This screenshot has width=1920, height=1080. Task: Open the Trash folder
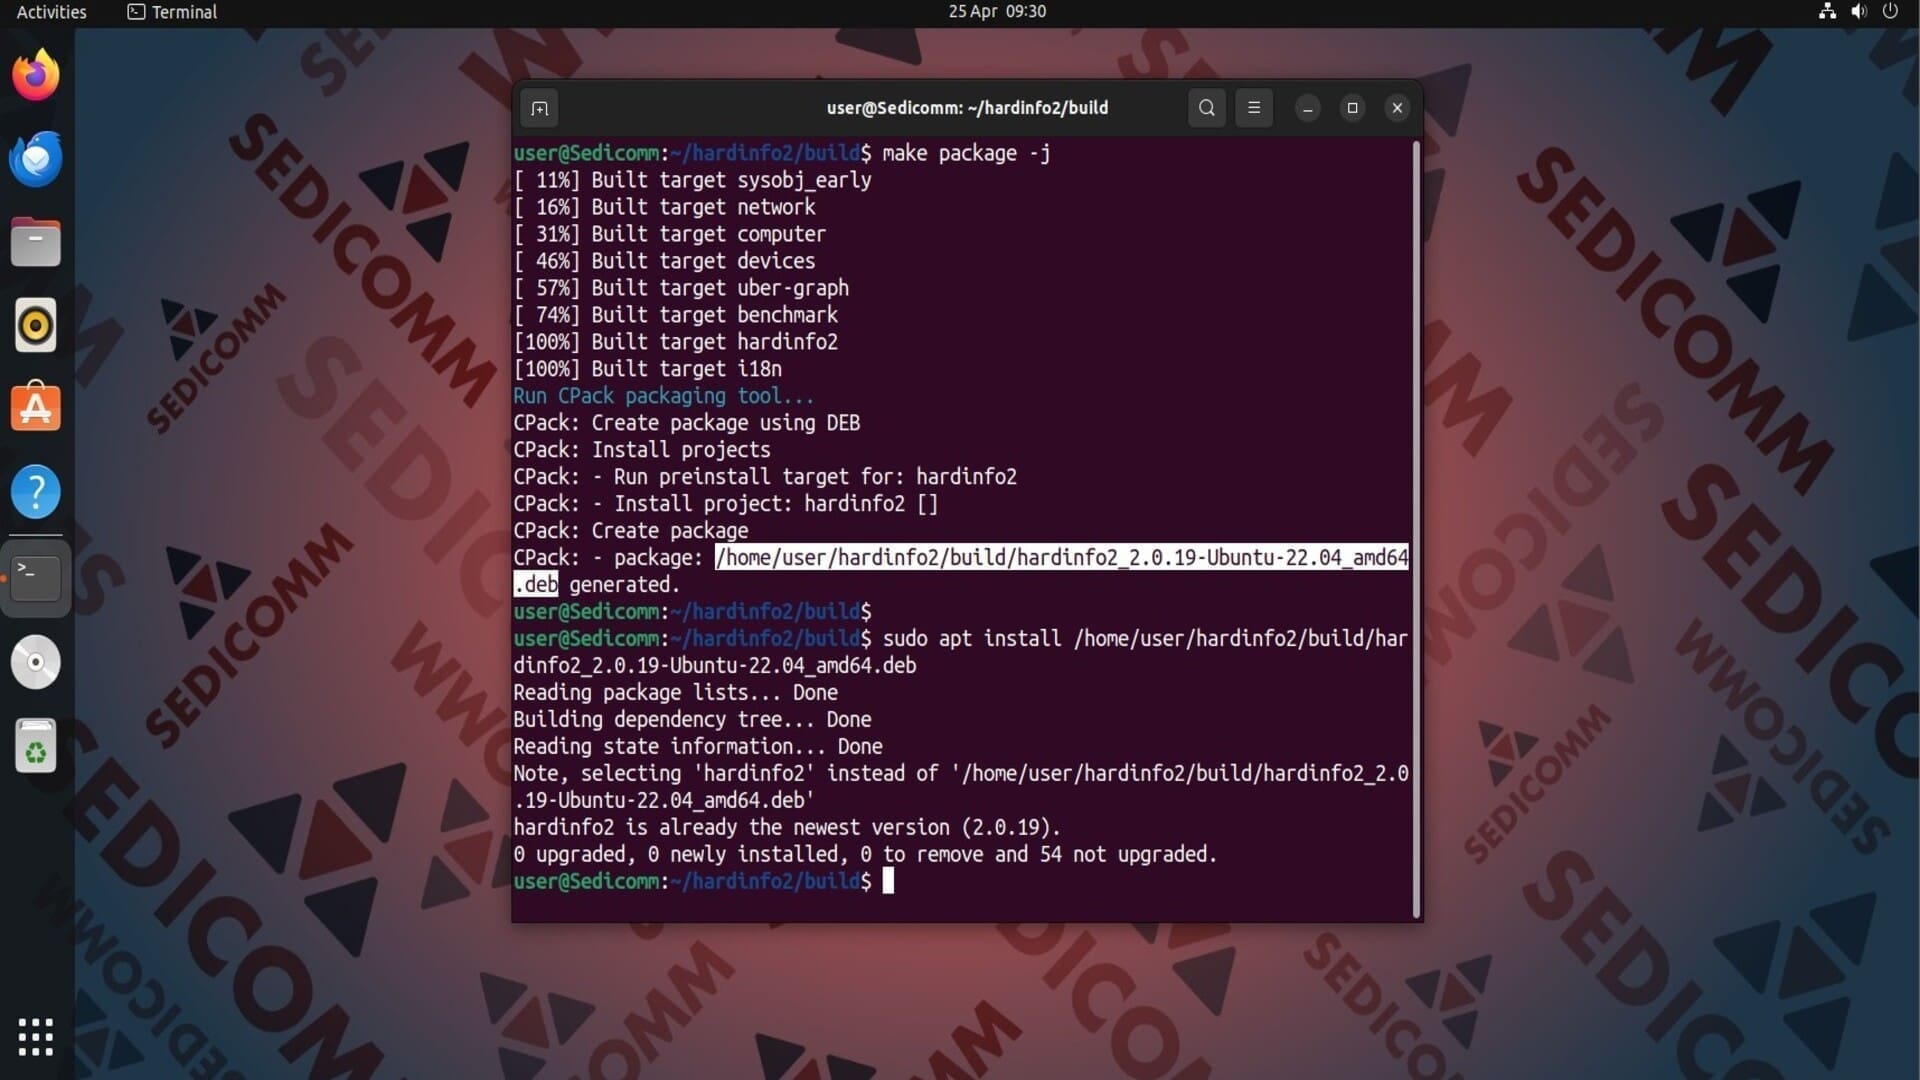[x=36, y=746]
